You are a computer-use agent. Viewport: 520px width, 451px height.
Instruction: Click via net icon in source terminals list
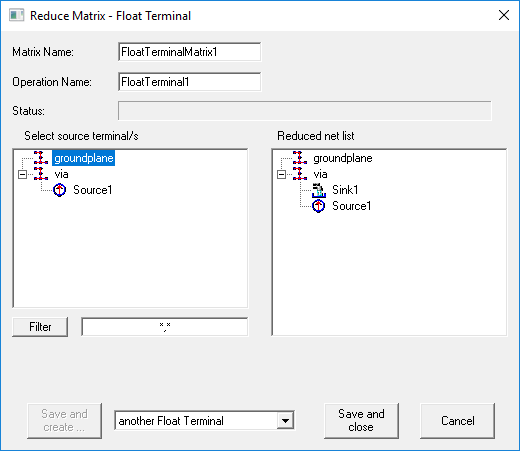41,174
